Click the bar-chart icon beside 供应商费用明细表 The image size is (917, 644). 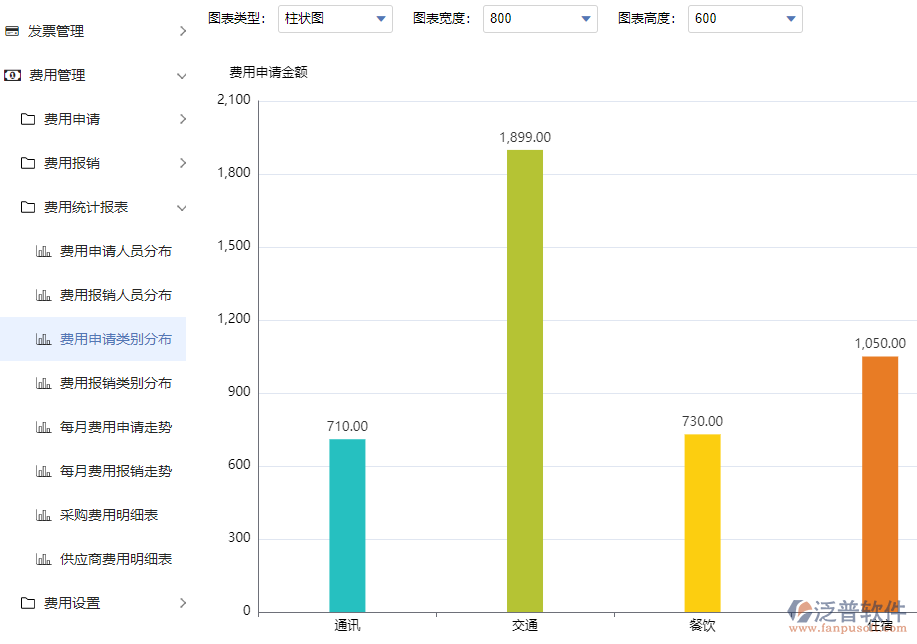pyautogui.click(x=44, y=559)
